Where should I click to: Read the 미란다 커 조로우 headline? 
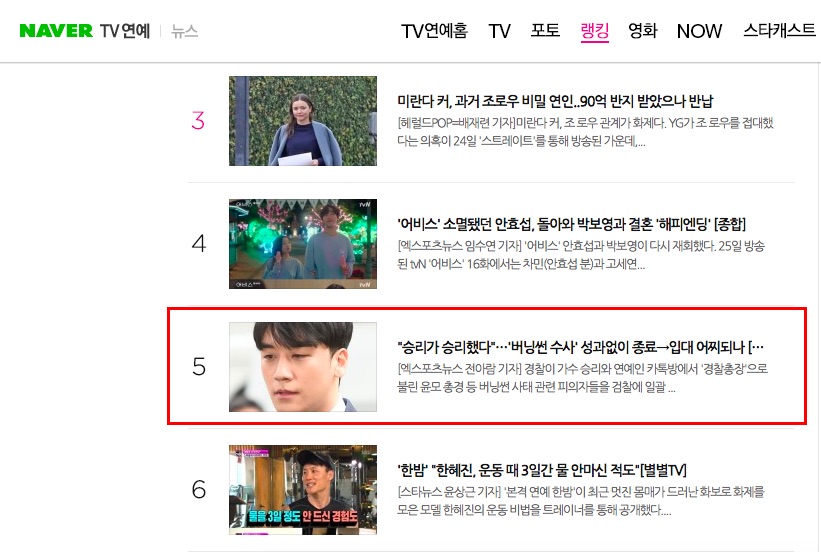[x=555, y=101]
